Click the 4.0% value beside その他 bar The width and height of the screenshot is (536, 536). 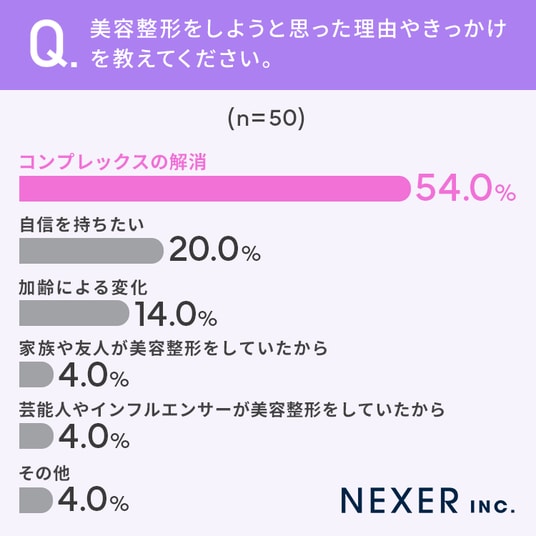tap(94, 499)
